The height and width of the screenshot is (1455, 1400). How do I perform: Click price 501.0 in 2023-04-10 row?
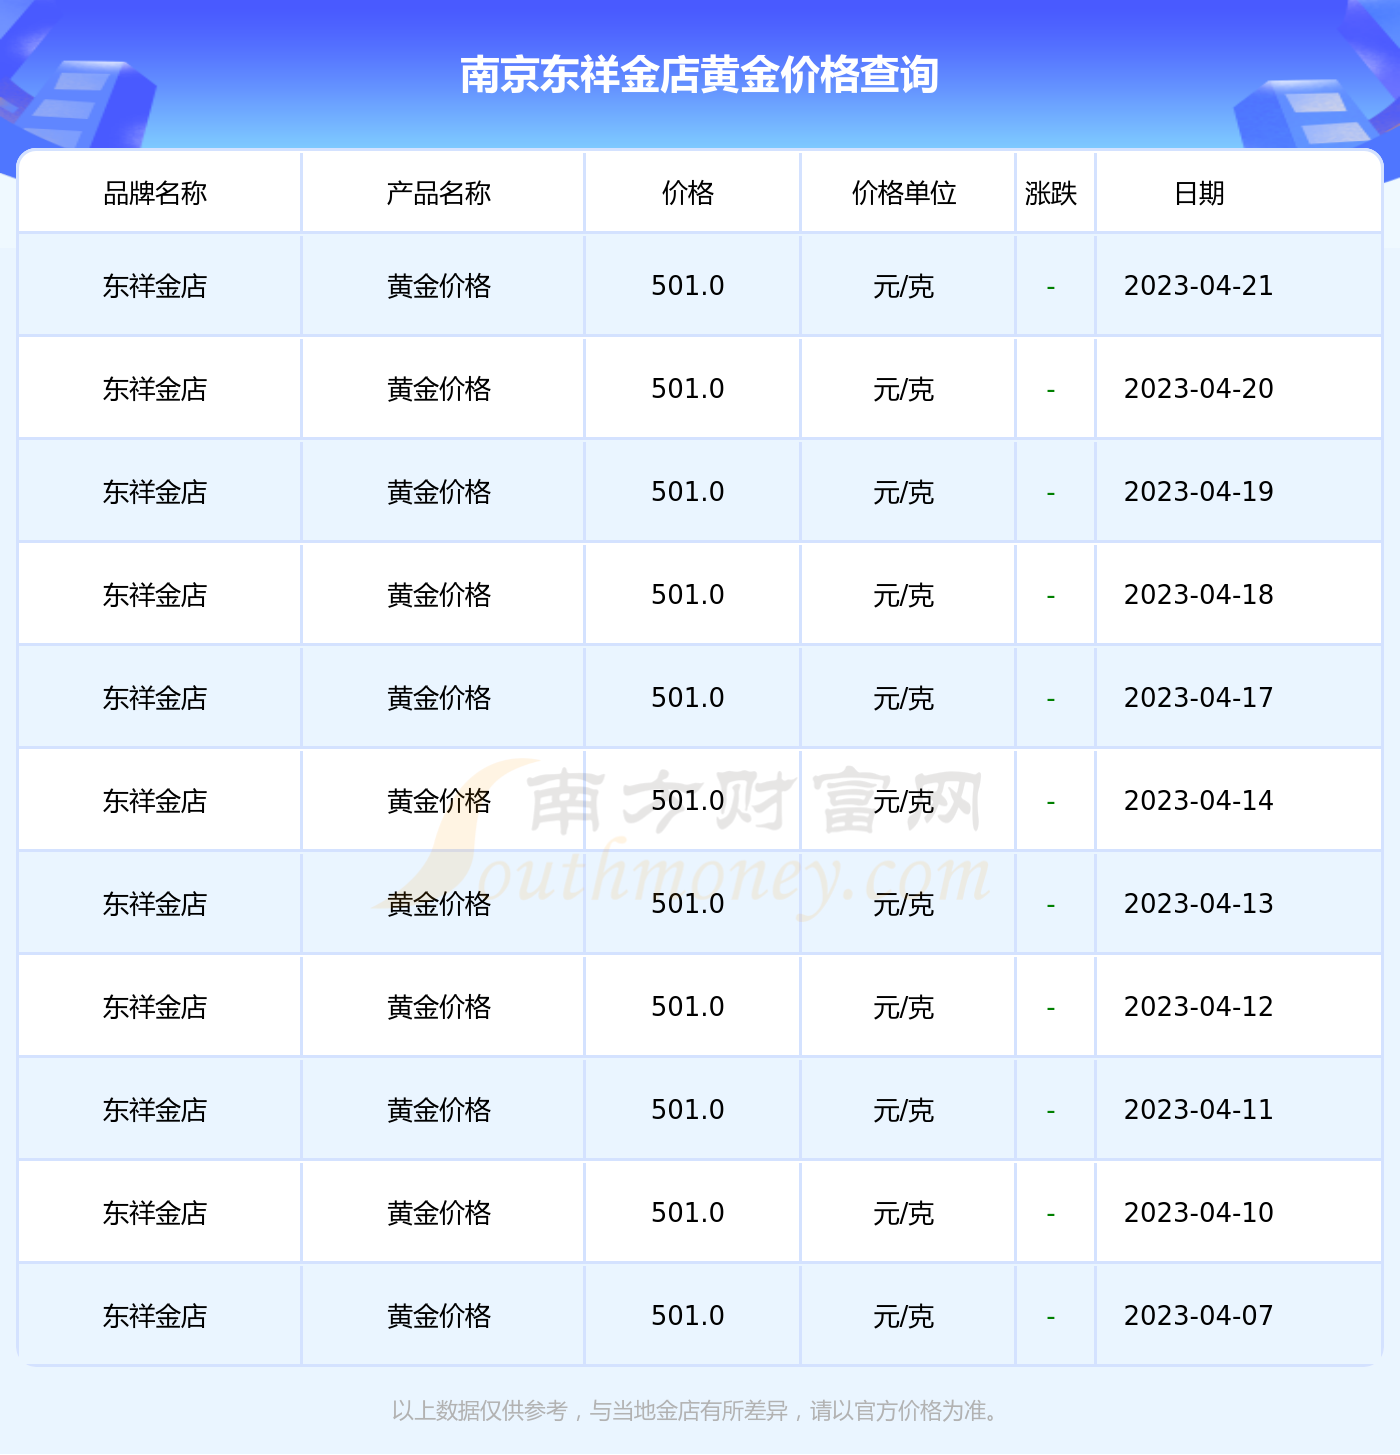[688, 1213]
